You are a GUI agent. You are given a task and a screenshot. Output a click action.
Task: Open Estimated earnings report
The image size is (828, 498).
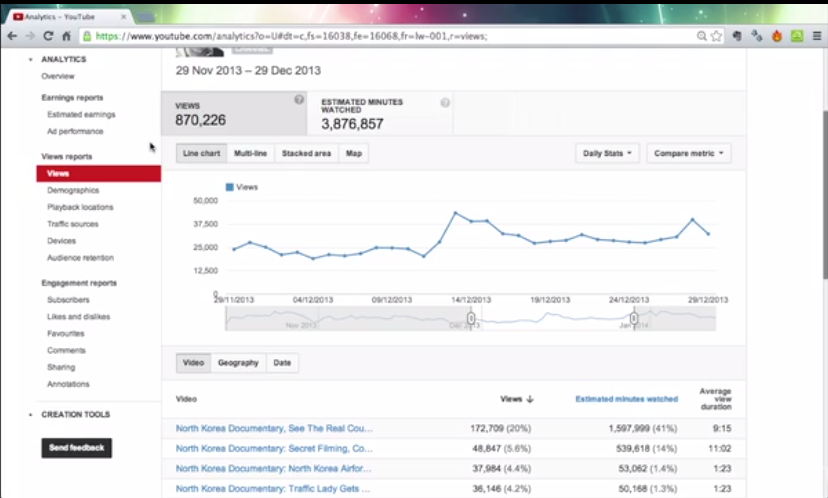tap(81, 115)
